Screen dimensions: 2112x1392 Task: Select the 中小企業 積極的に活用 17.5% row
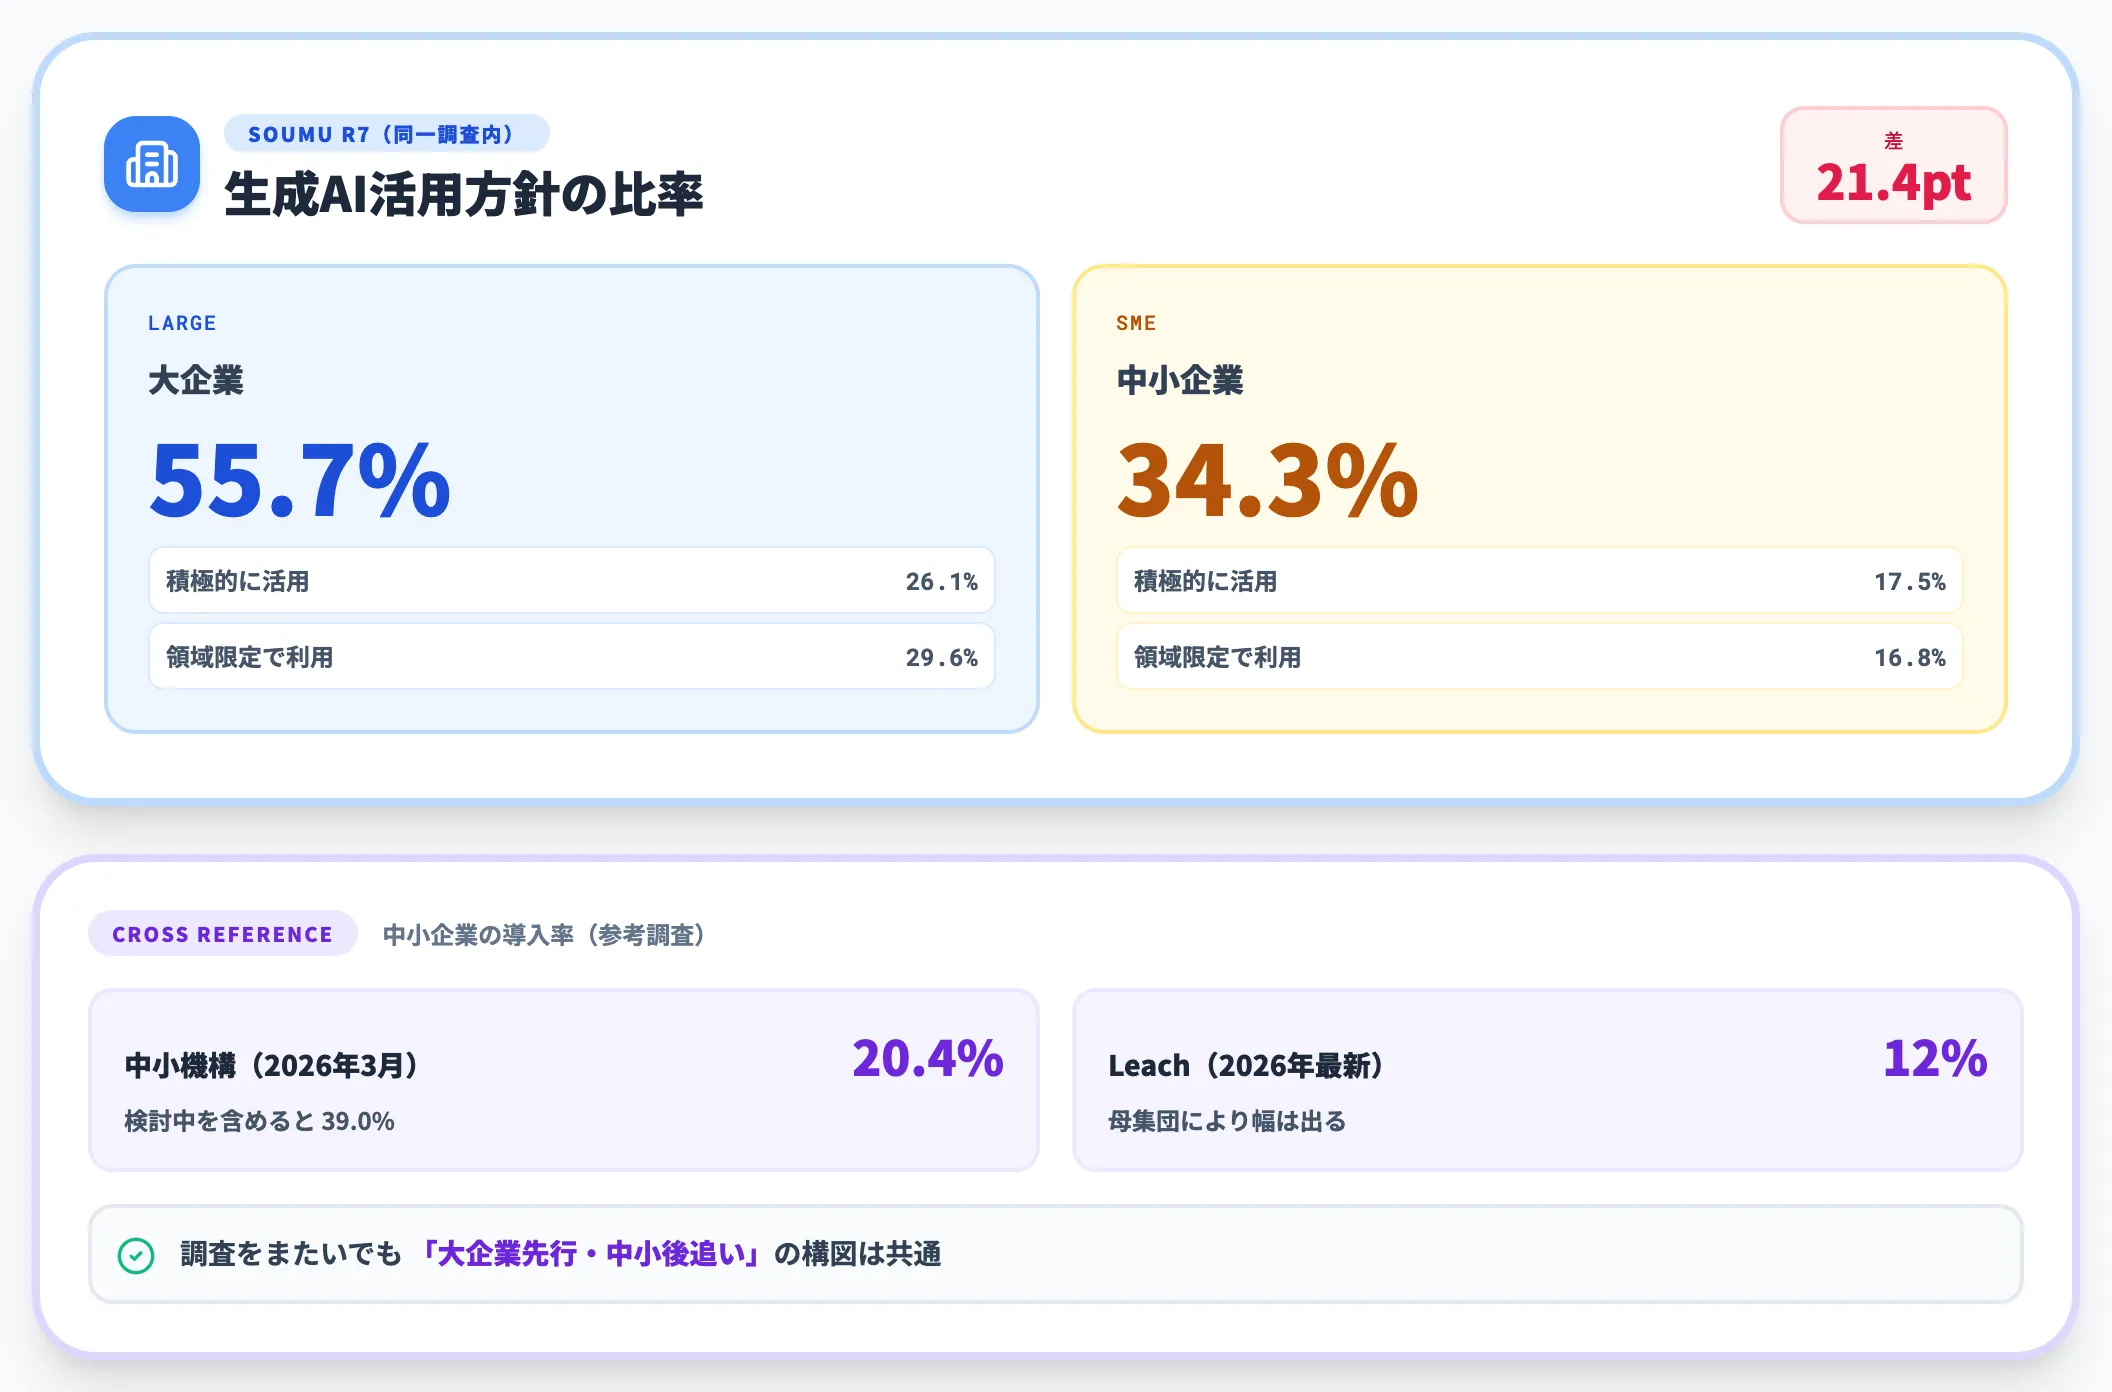coord(1540,581)
